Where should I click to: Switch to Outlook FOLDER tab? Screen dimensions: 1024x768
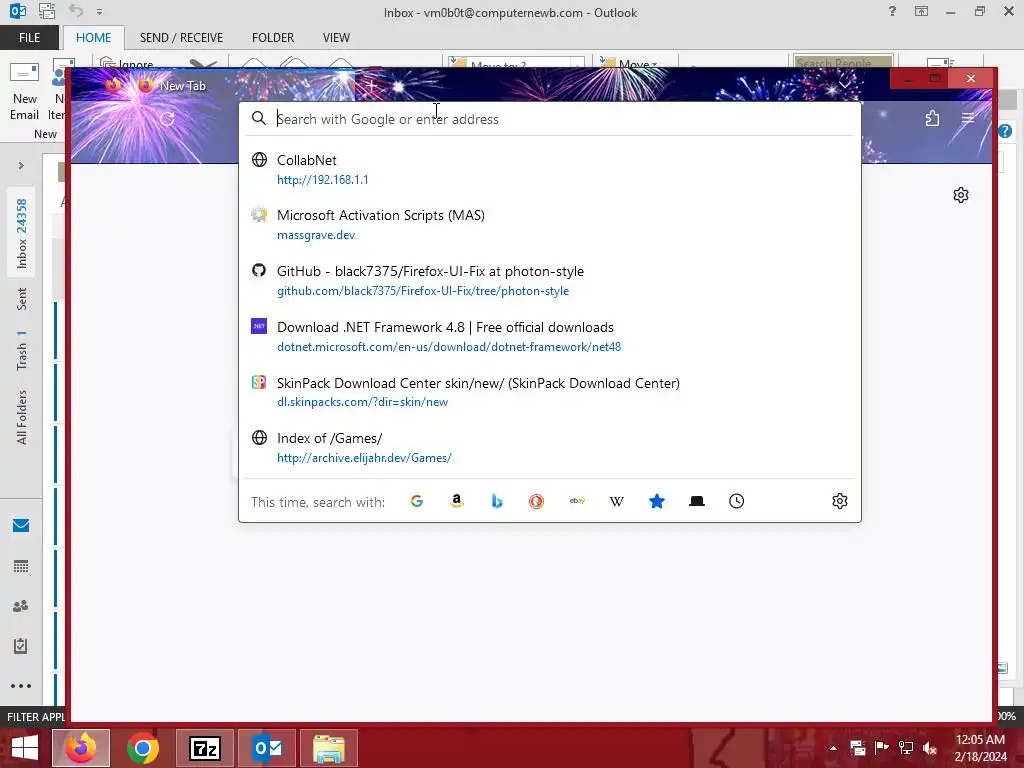[273, 38]
